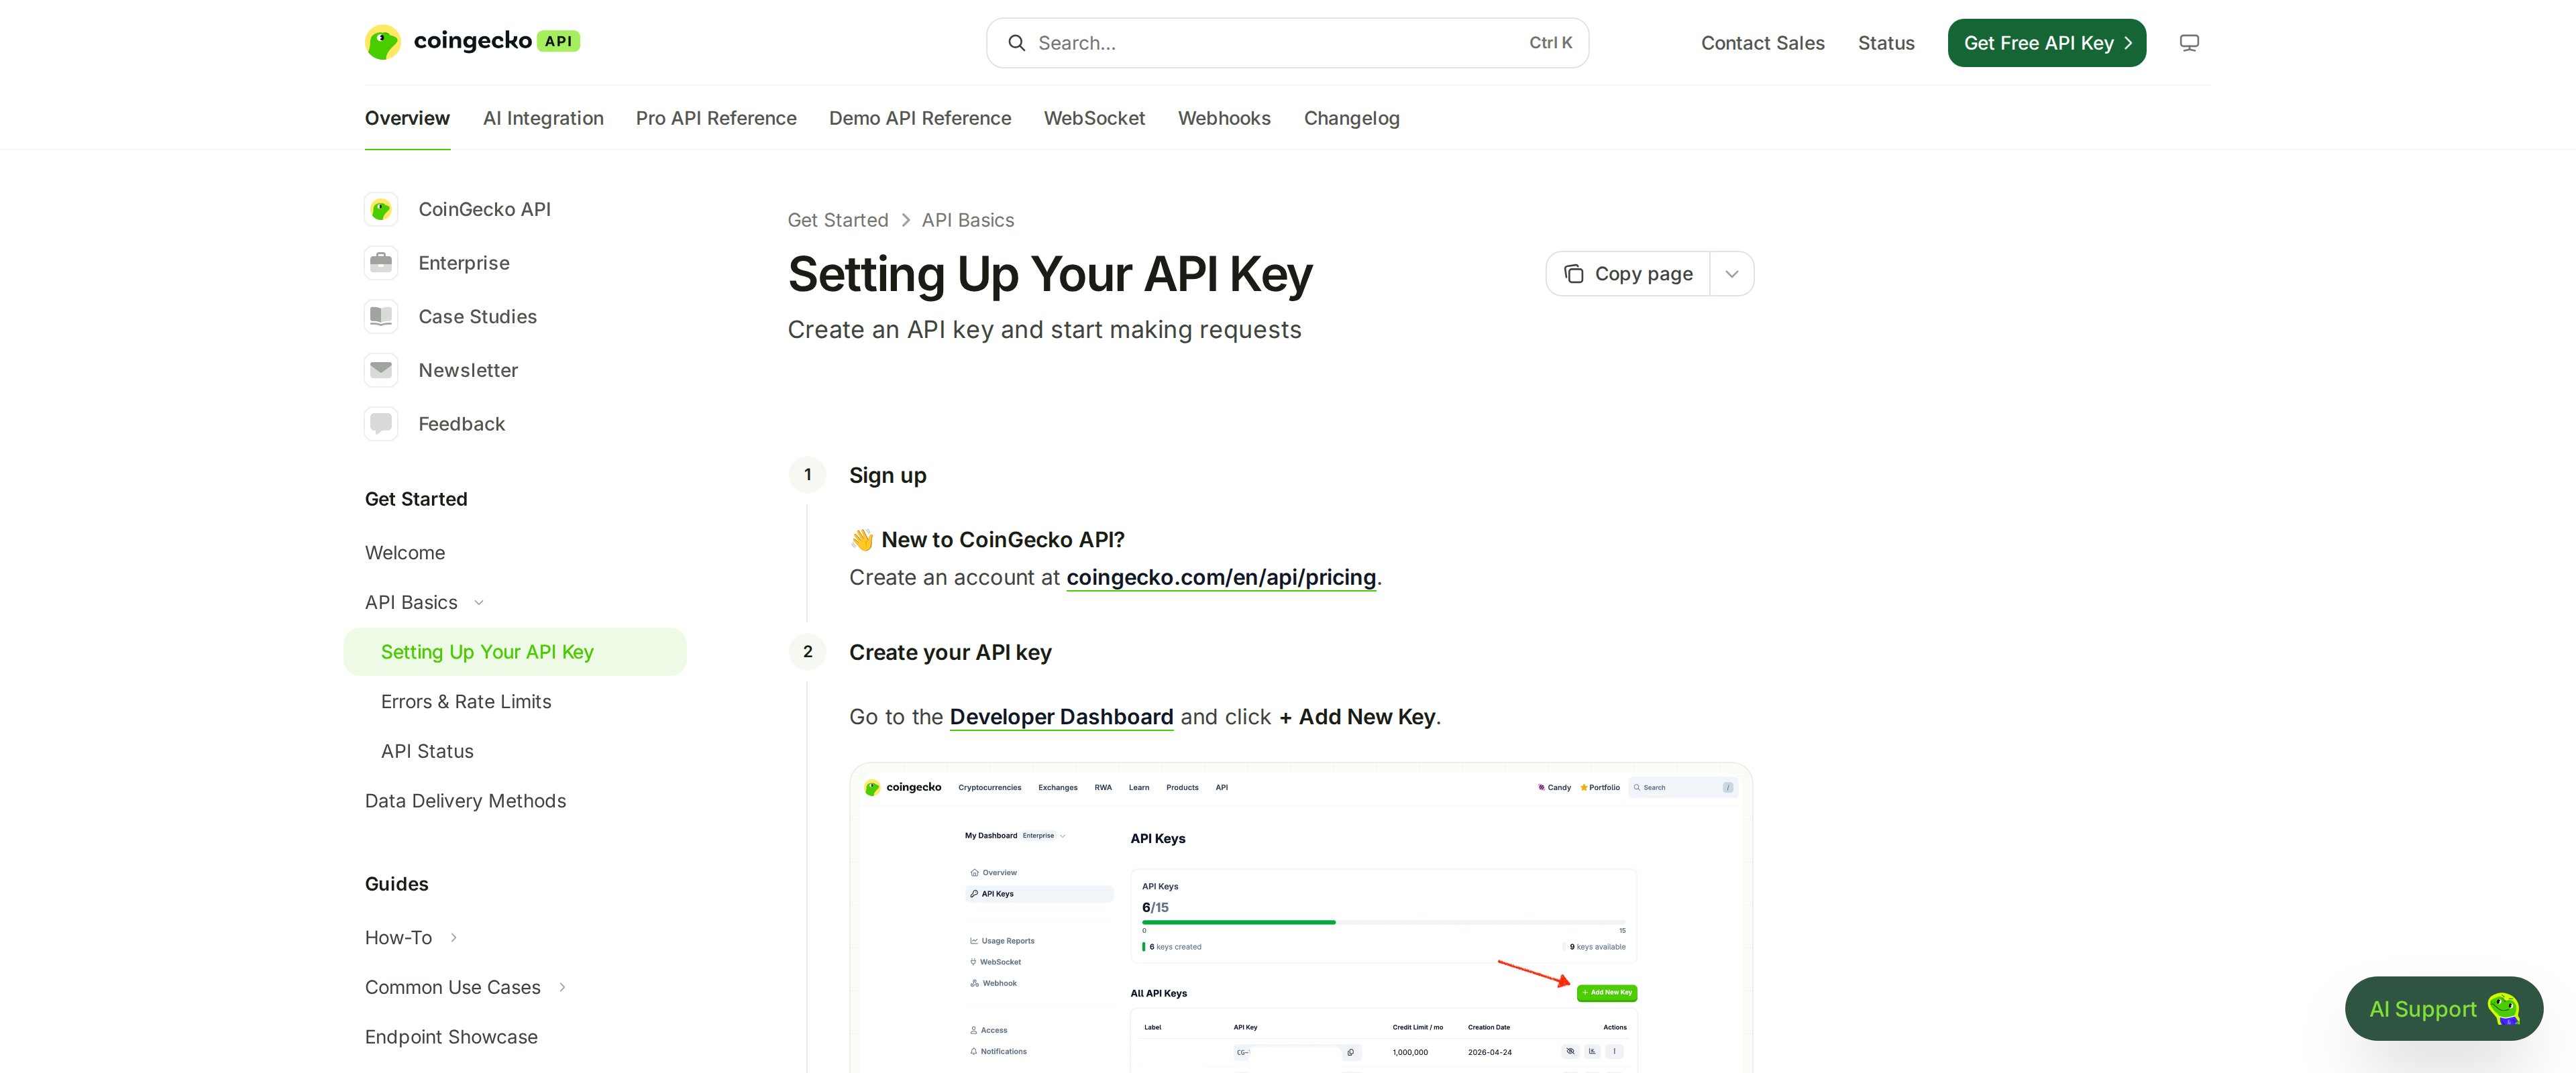Click the Get Started breadcrumb
This screenshot has height=1073, width=2576.
click(837, 220)
